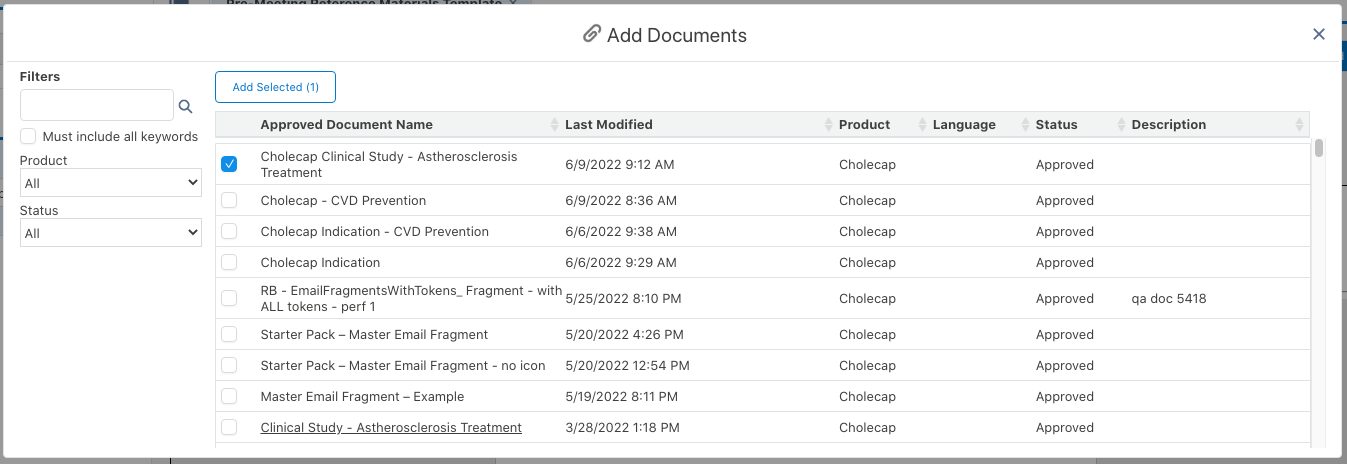
Task: Select the Cholecap - CVD Prevention checkbox
Action: coord(229,200)
